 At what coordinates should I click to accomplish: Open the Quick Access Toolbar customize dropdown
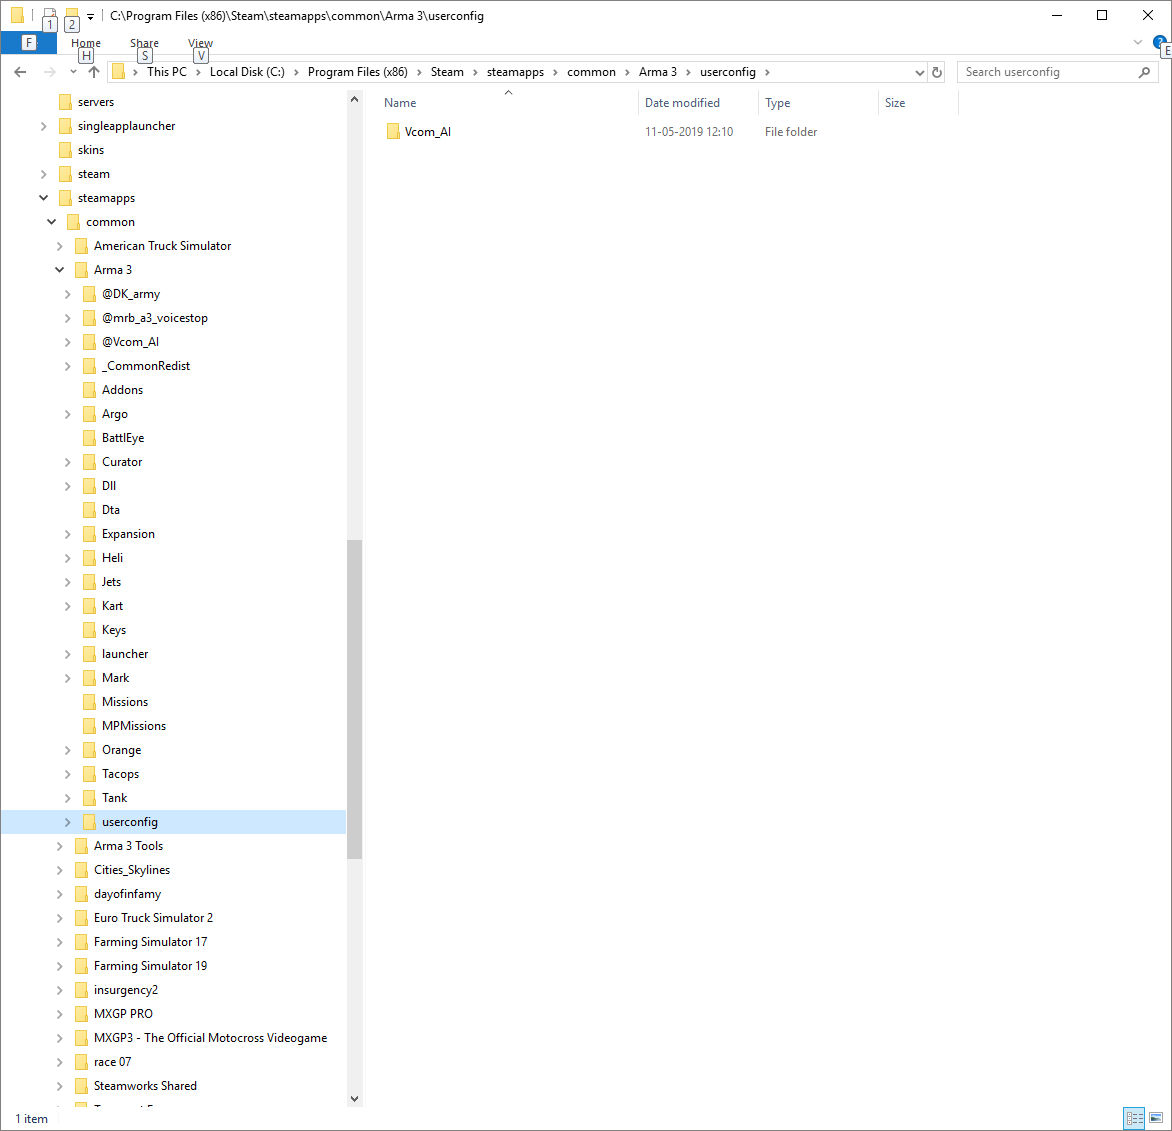(90, 16)
